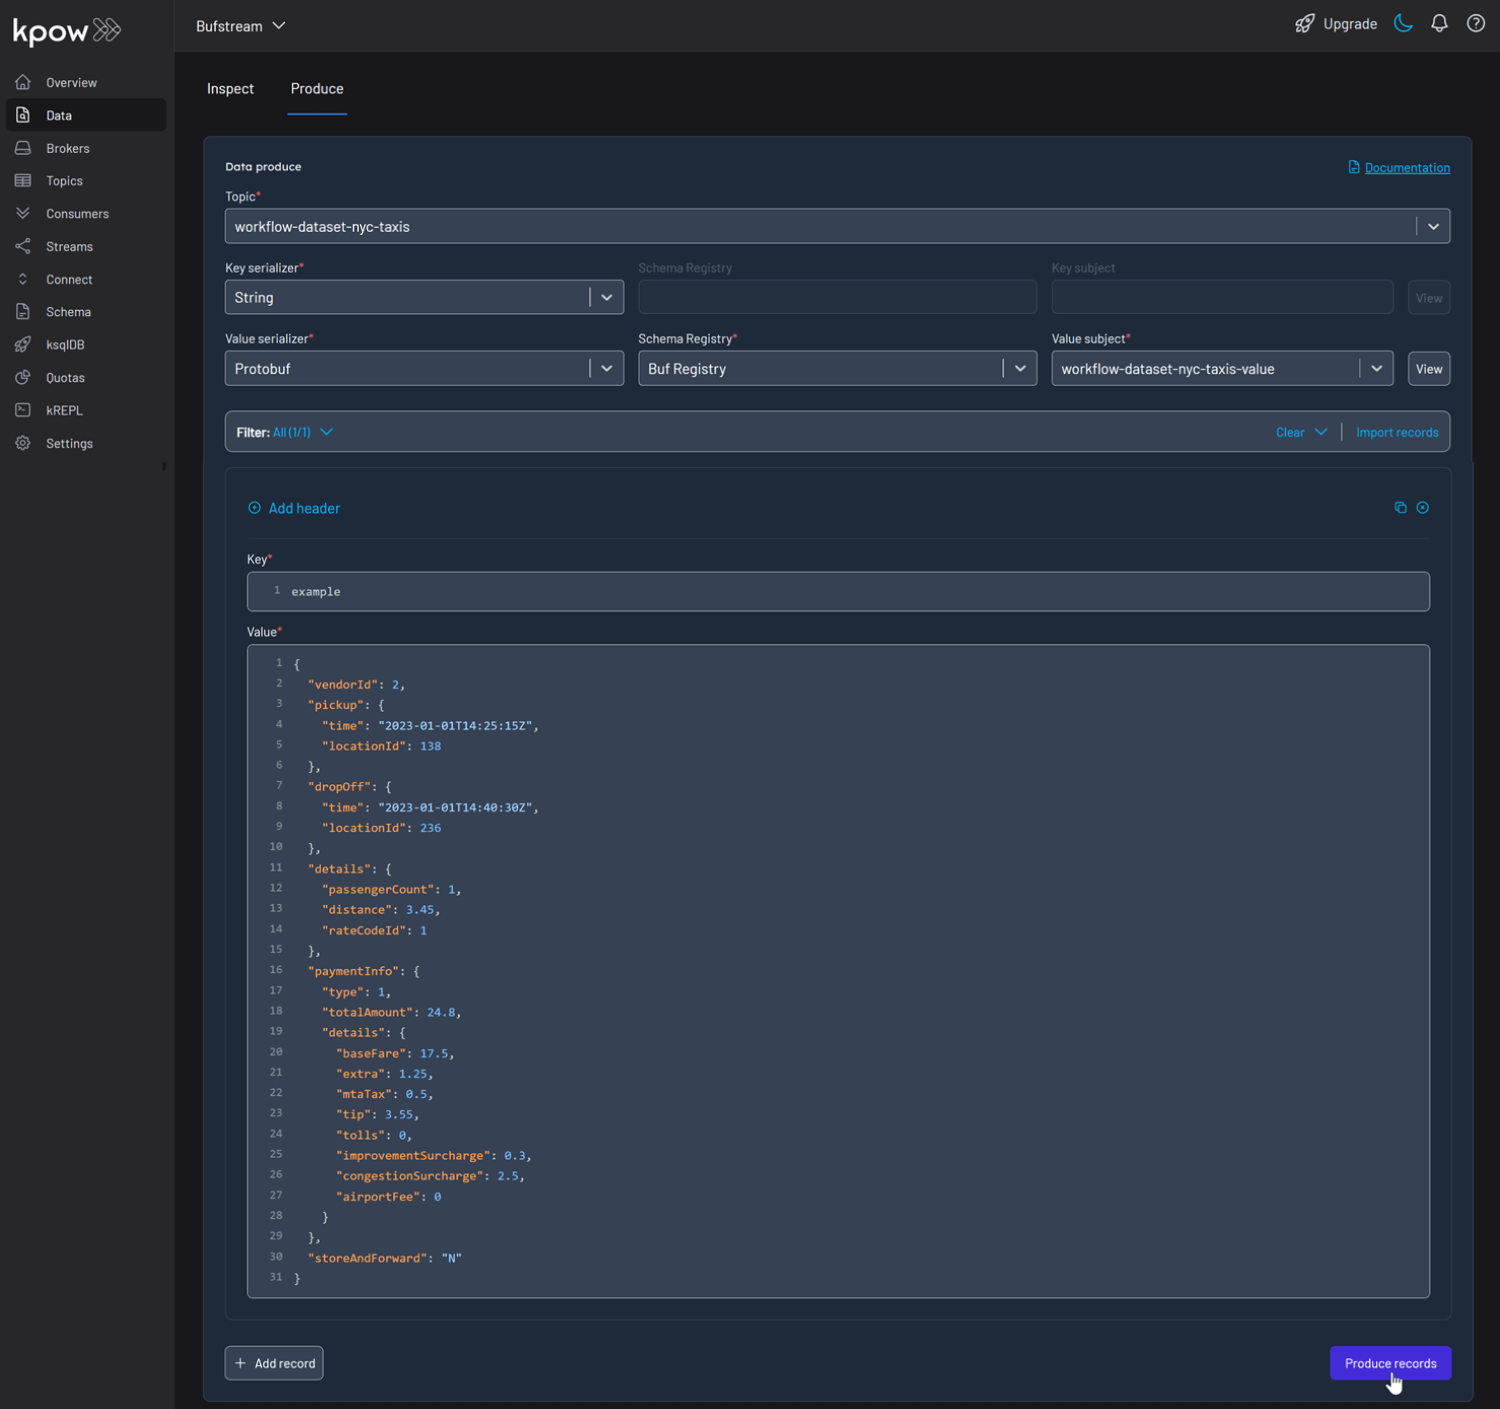Viewport: 1500px width, 1409px height.
Task: Open the Documentation link
Action: point(1406,168)
